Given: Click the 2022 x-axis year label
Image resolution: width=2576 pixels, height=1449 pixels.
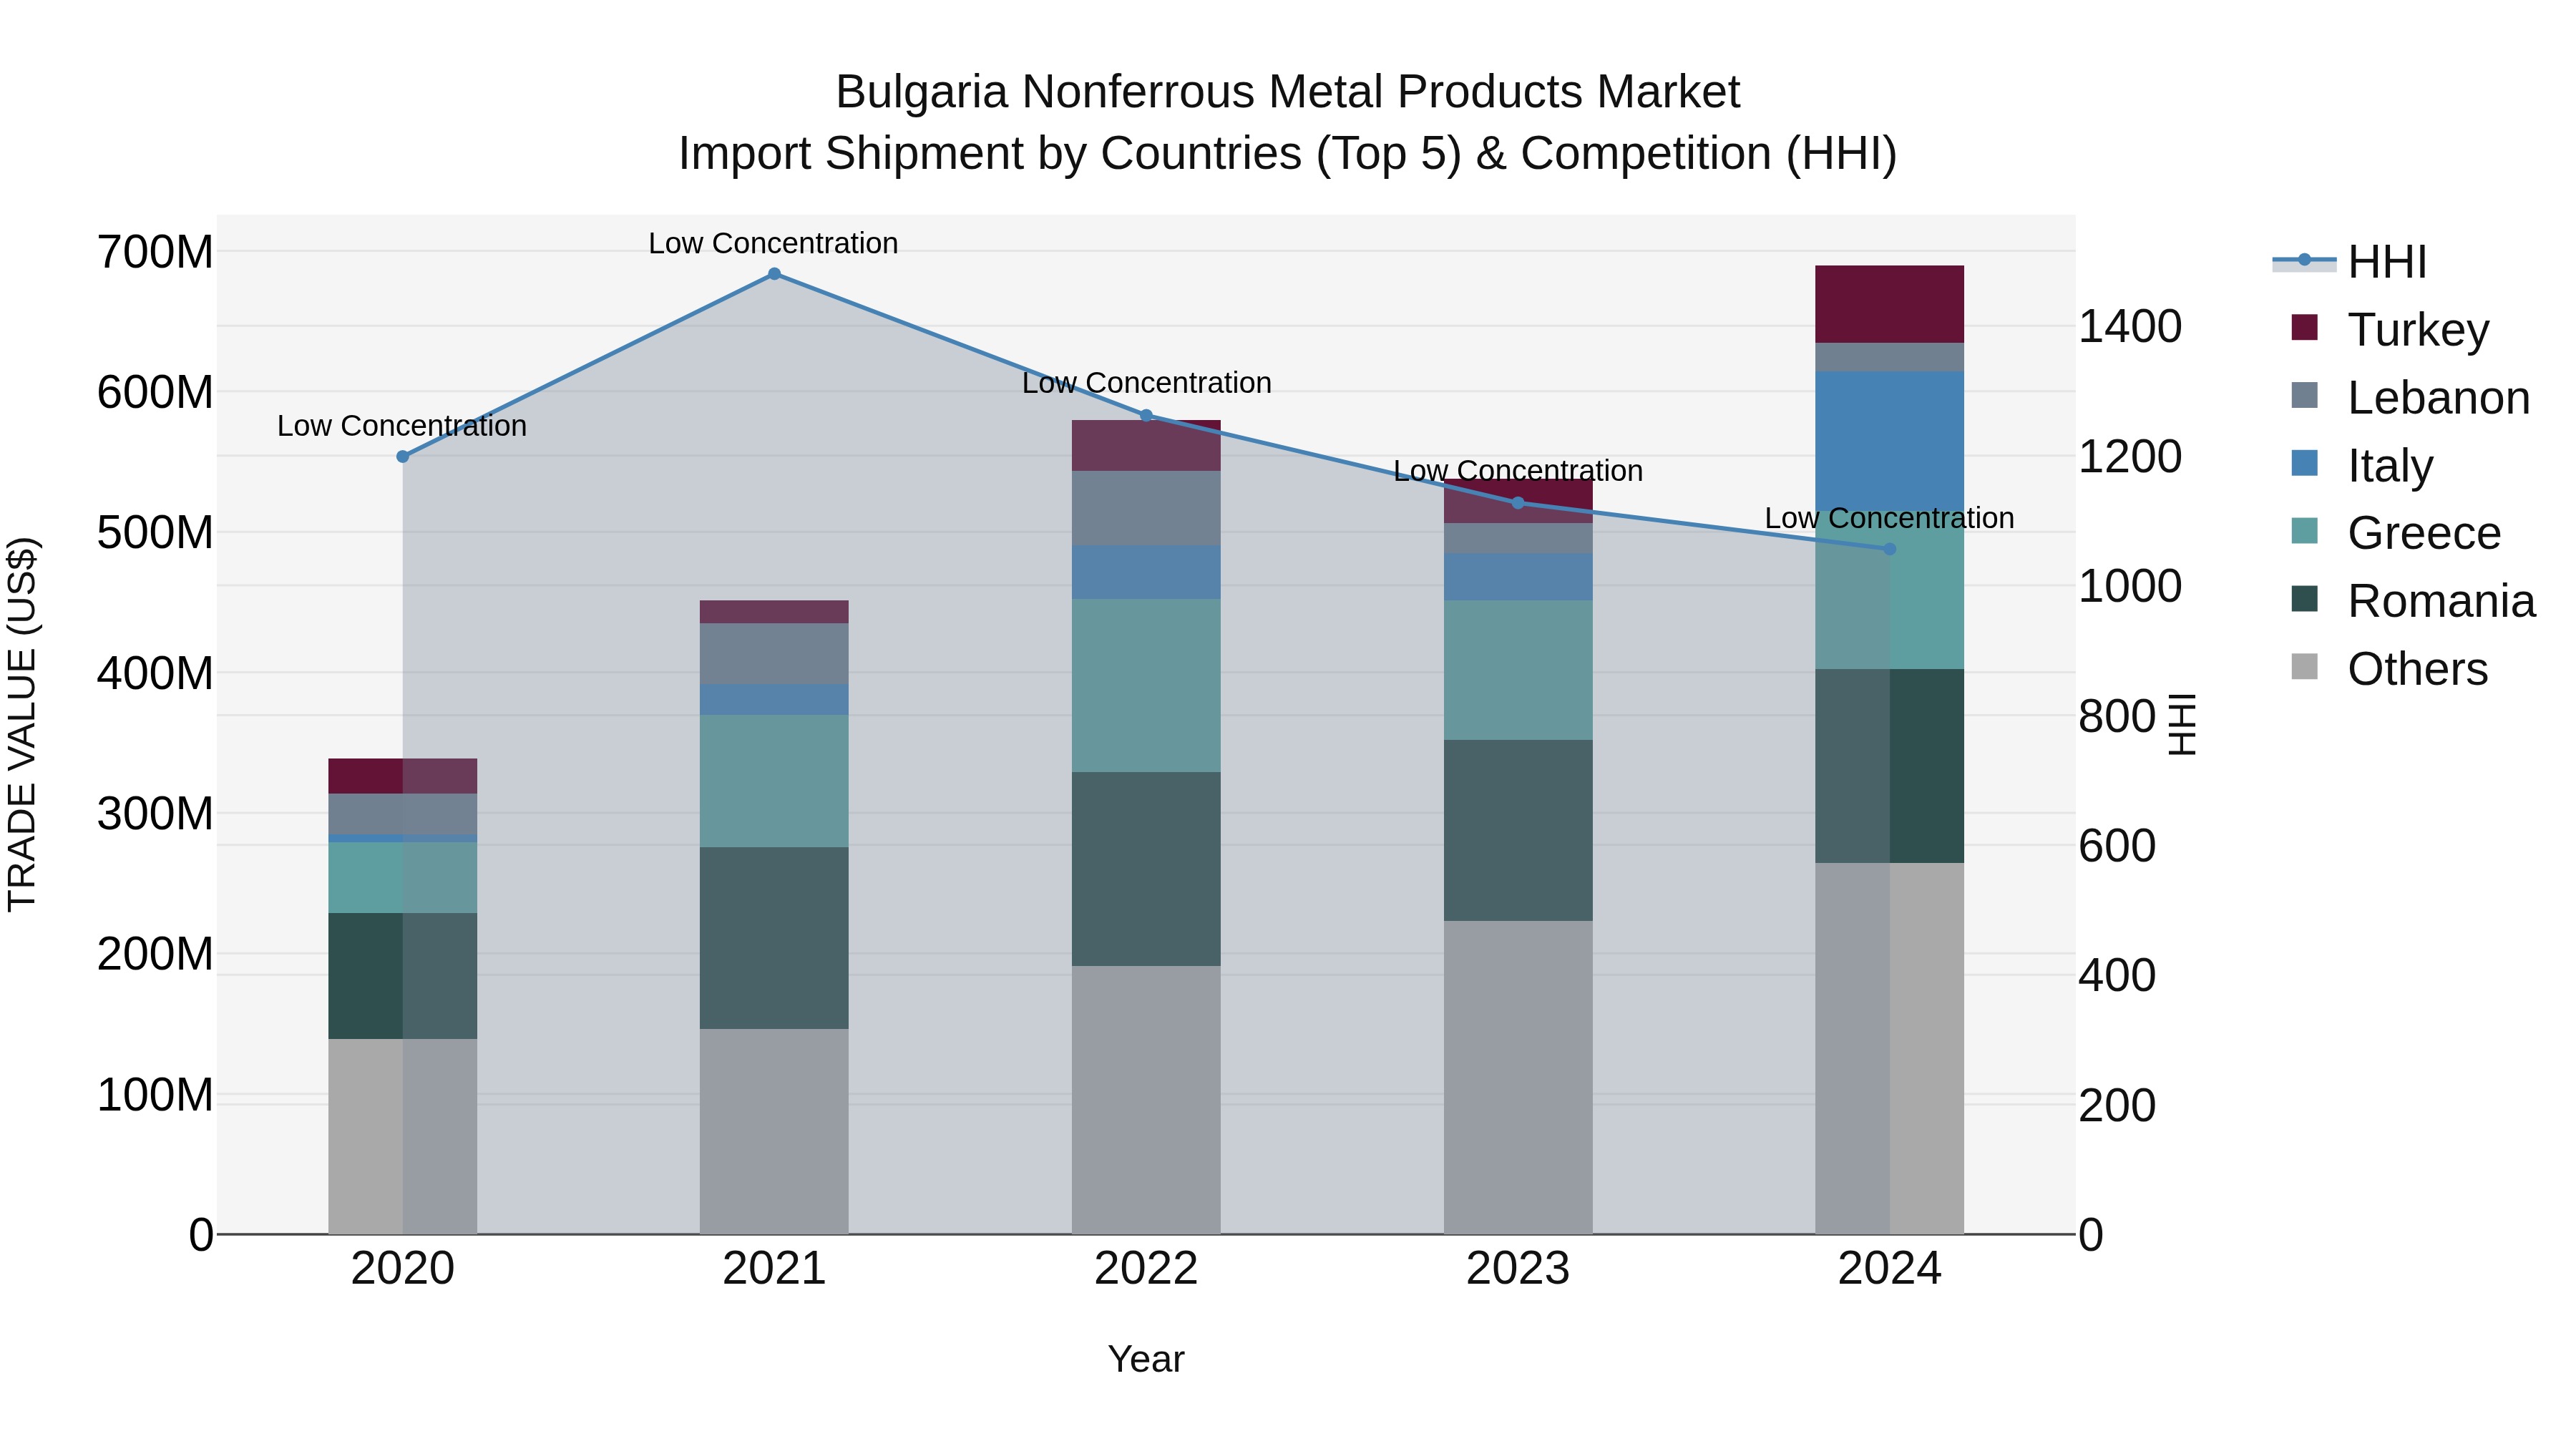Looking at the screenshot, I should click(x=1146, y=1269).
